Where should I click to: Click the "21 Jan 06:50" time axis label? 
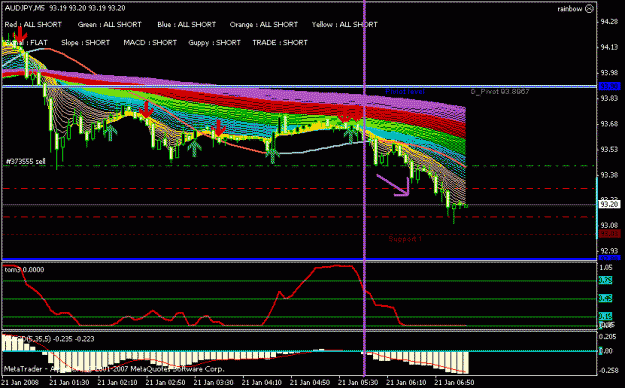click(454, 382)
